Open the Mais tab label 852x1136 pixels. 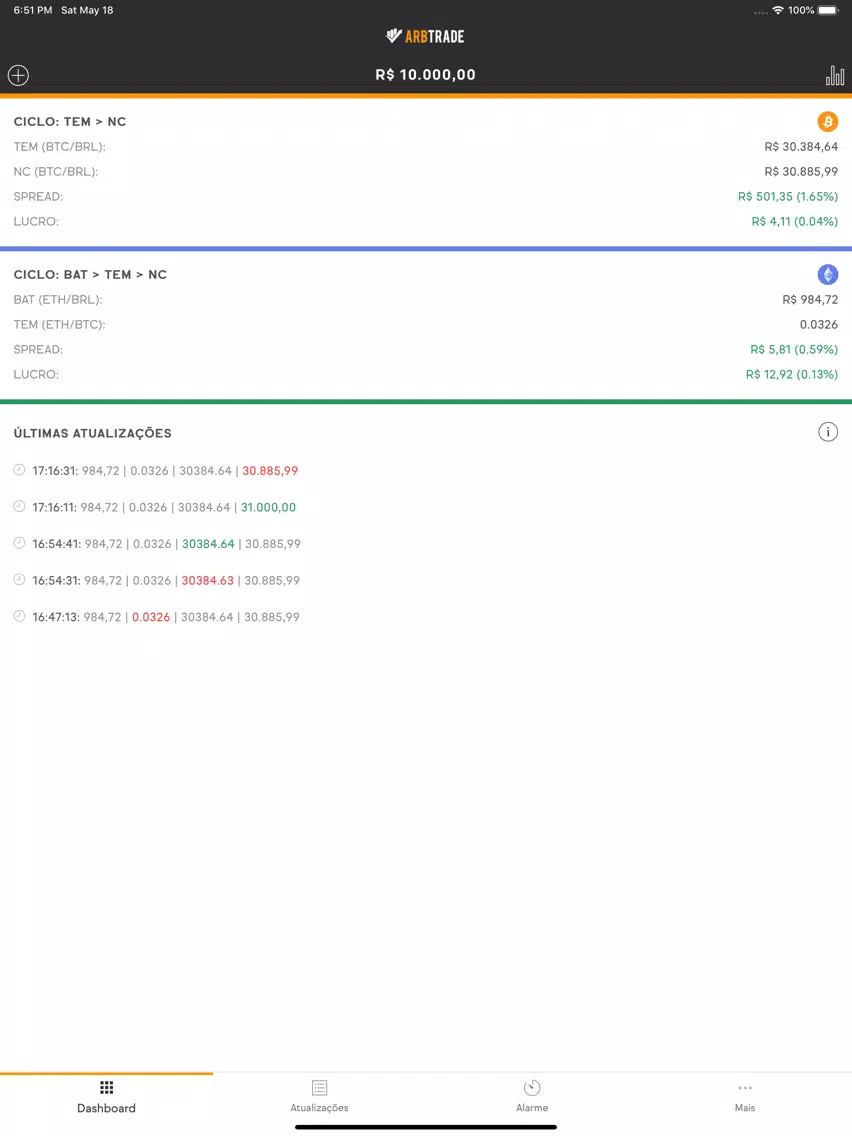click(x=745, y=1108)
